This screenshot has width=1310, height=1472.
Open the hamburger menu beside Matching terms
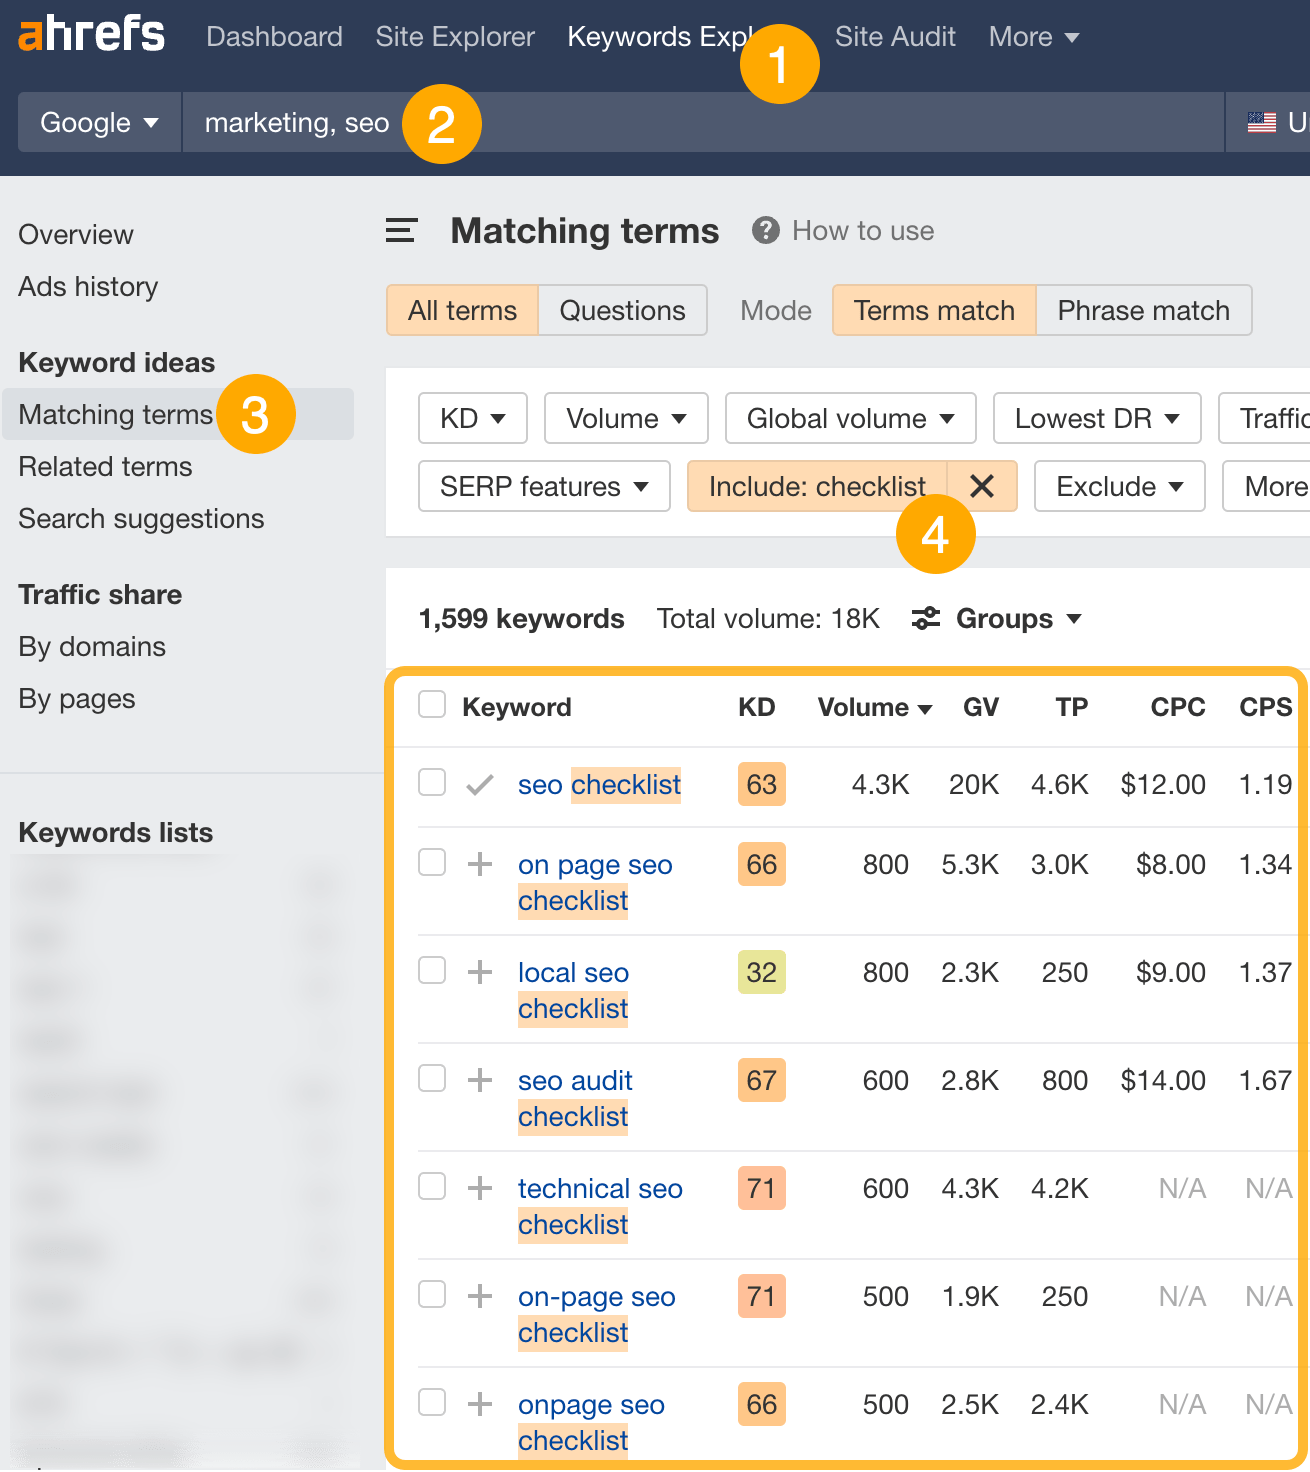coord(400,230)
